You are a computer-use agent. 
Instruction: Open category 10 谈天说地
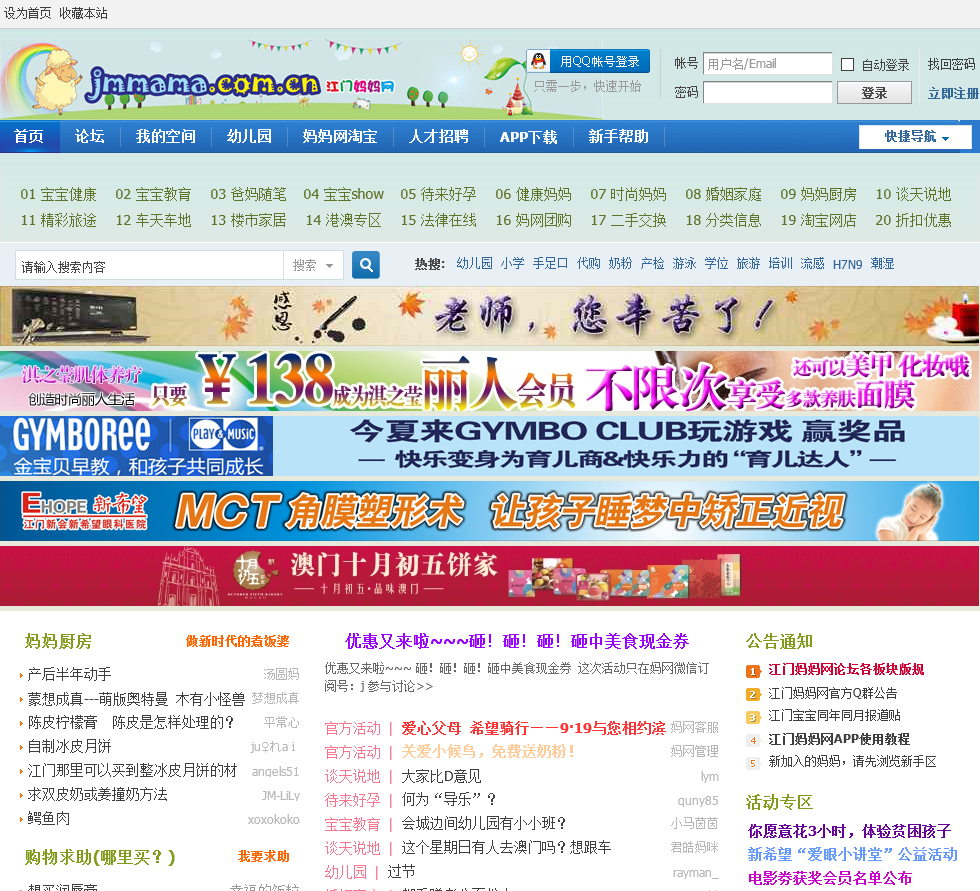tap(913, 194)
